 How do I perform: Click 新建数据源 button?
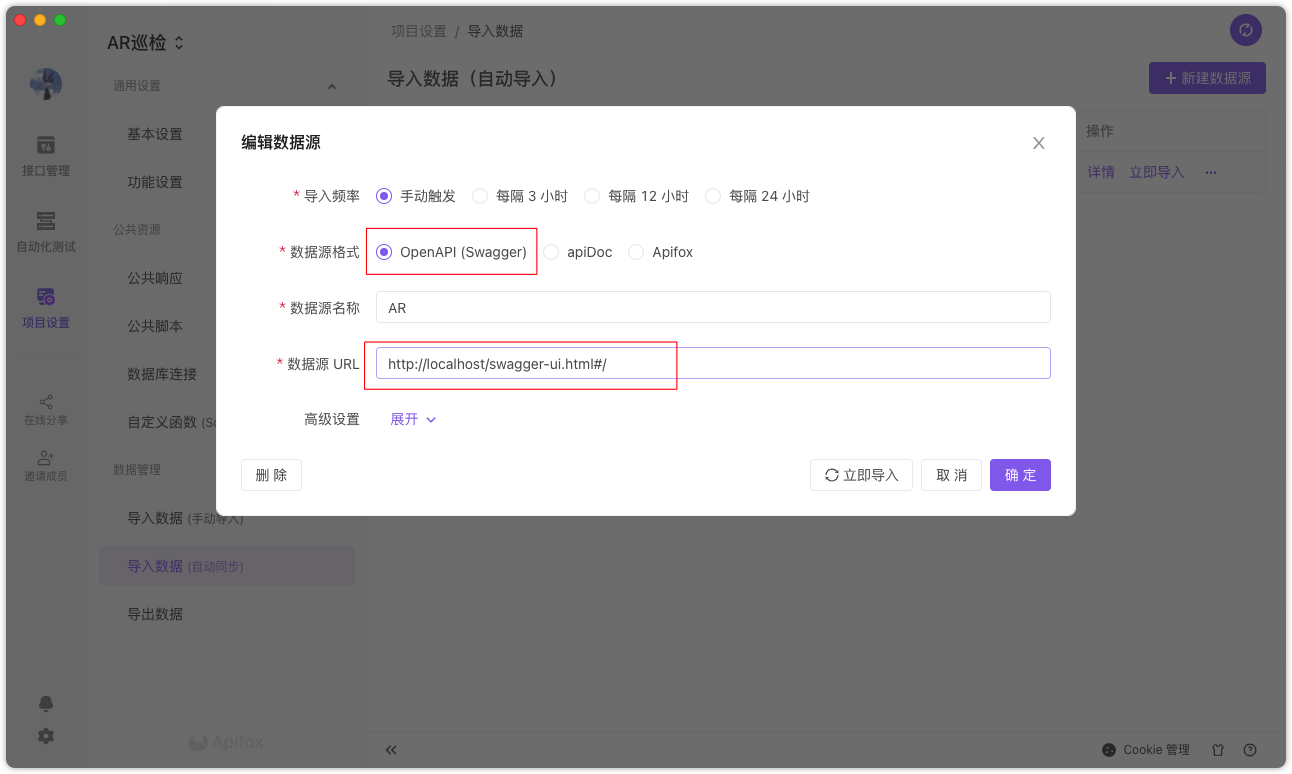[1207, 78]
